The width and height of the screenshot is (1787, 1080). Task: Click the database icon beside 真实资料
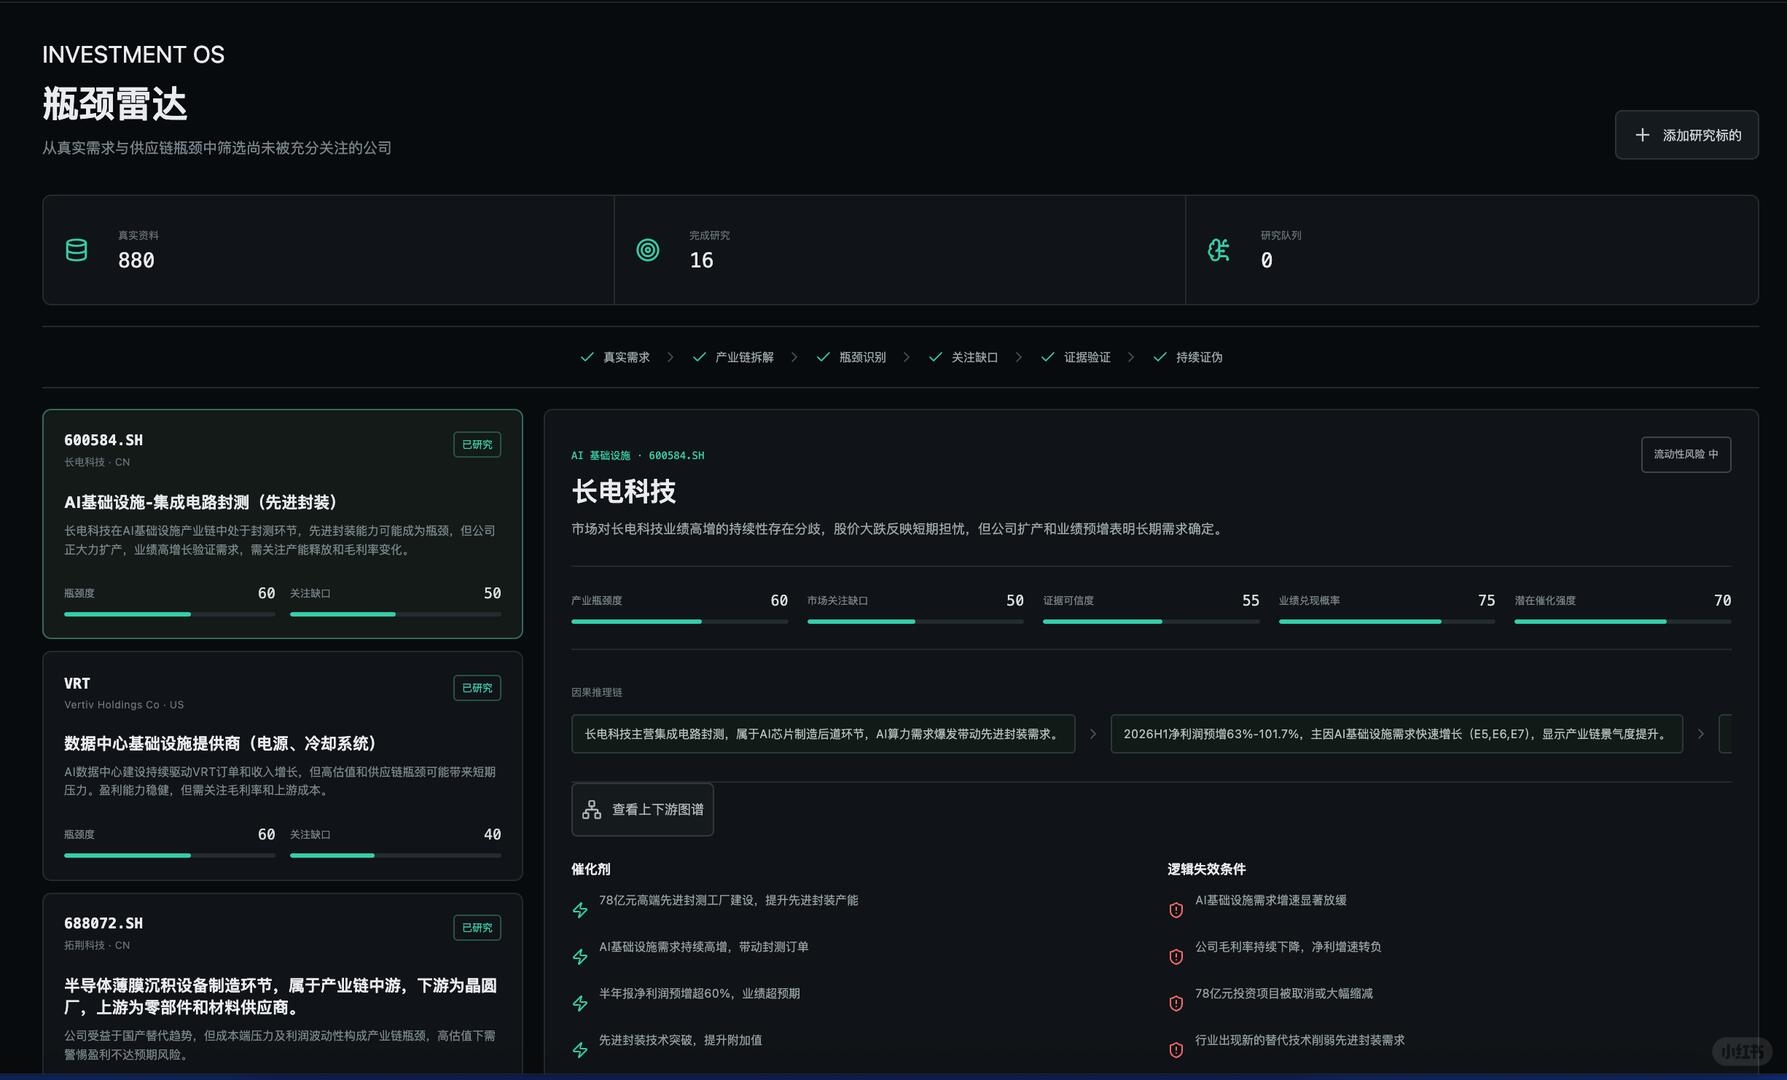coord(76,250)
